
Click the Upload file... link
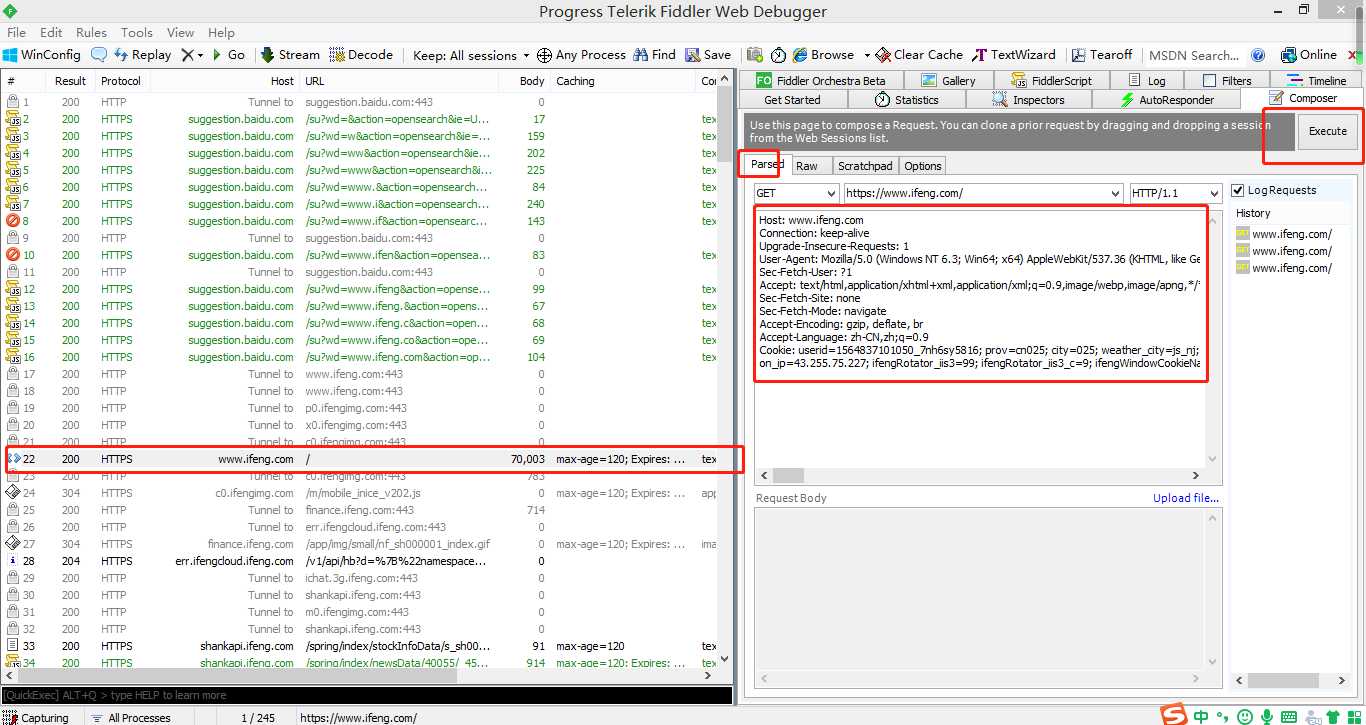[1186, 498]
